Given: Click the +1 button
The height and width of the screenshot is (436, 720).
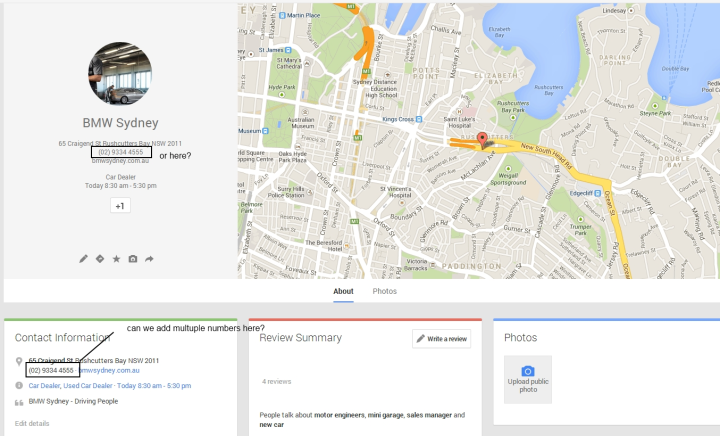Looking at the screenshot, I should [120, 206].
